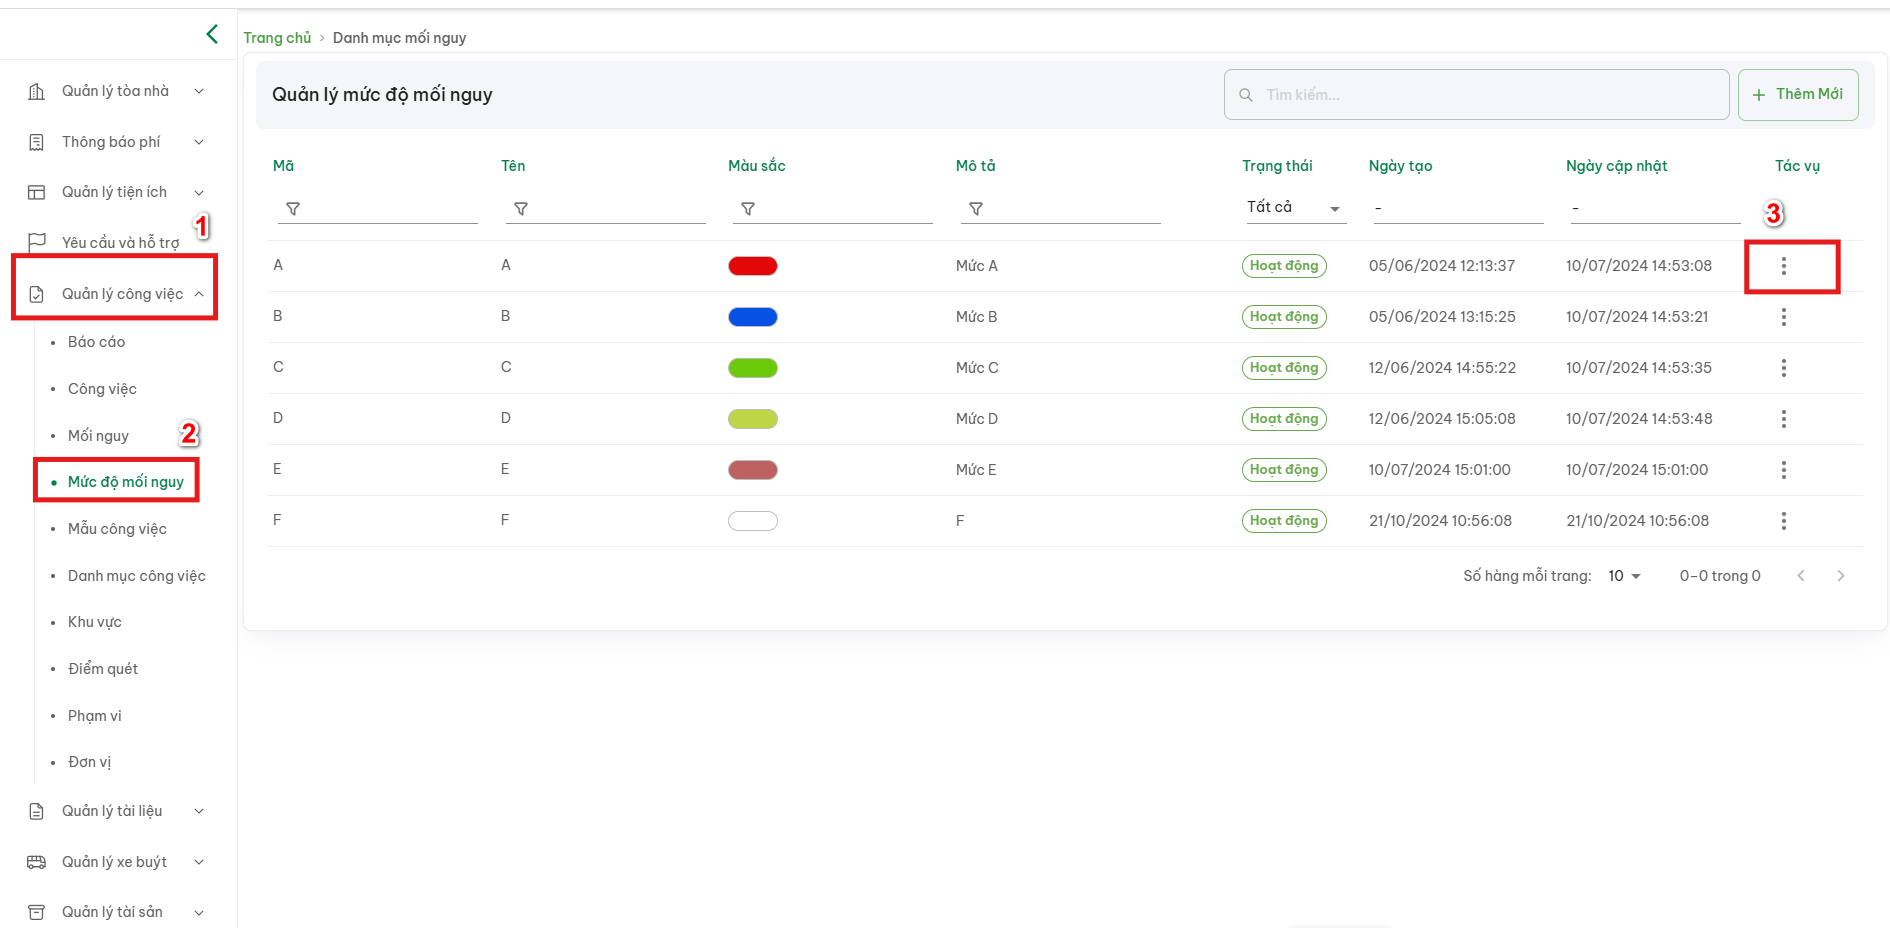Open action menu for row D
This screenshot has height=928, width=1890.
click(1784, 419)
